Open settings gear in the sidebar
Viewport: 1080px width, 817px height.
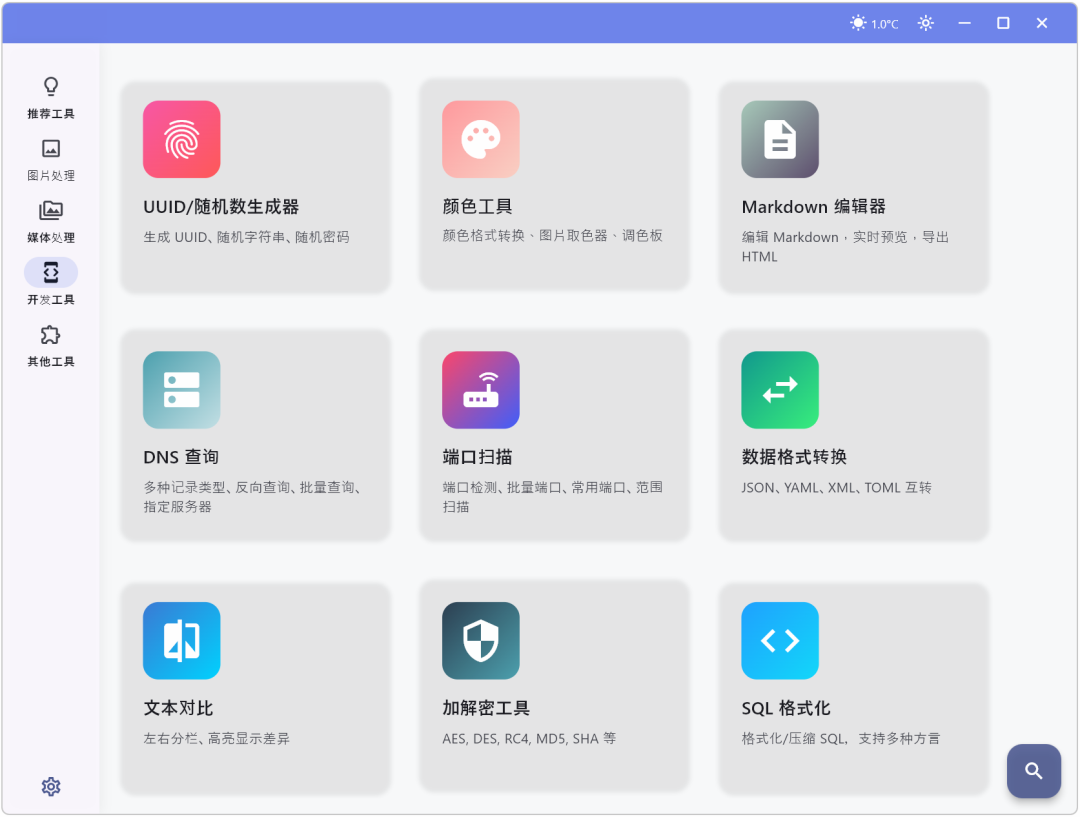pos(51,786)
